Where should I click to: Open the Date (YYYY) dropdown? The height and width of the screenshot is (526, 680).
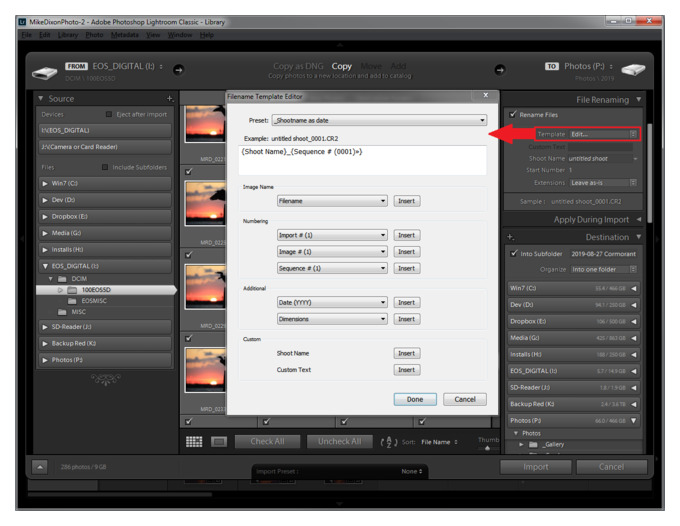[x=331, y=302]
